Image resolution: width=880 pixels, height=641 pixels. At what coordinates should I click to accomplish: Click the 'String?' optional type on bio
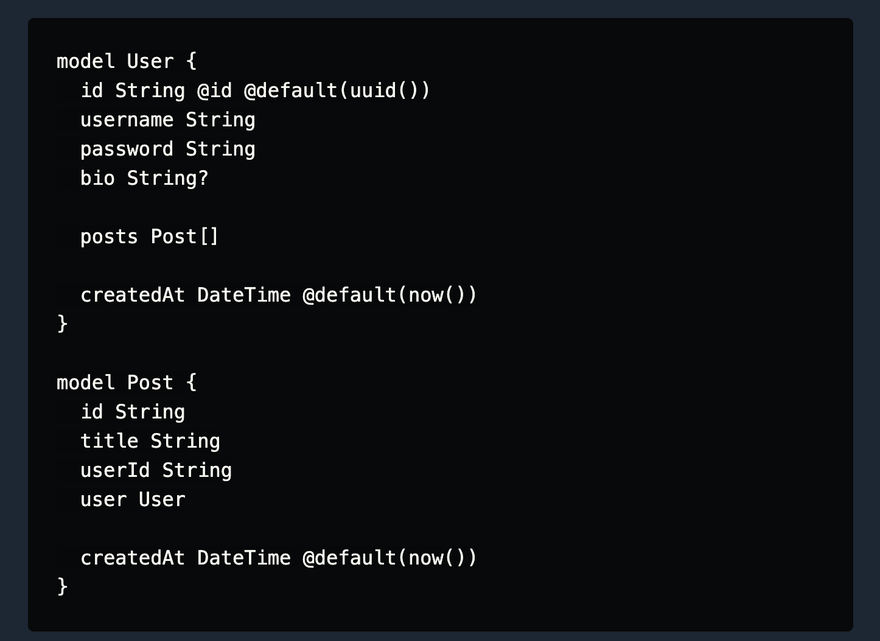[x=167, y=178]
